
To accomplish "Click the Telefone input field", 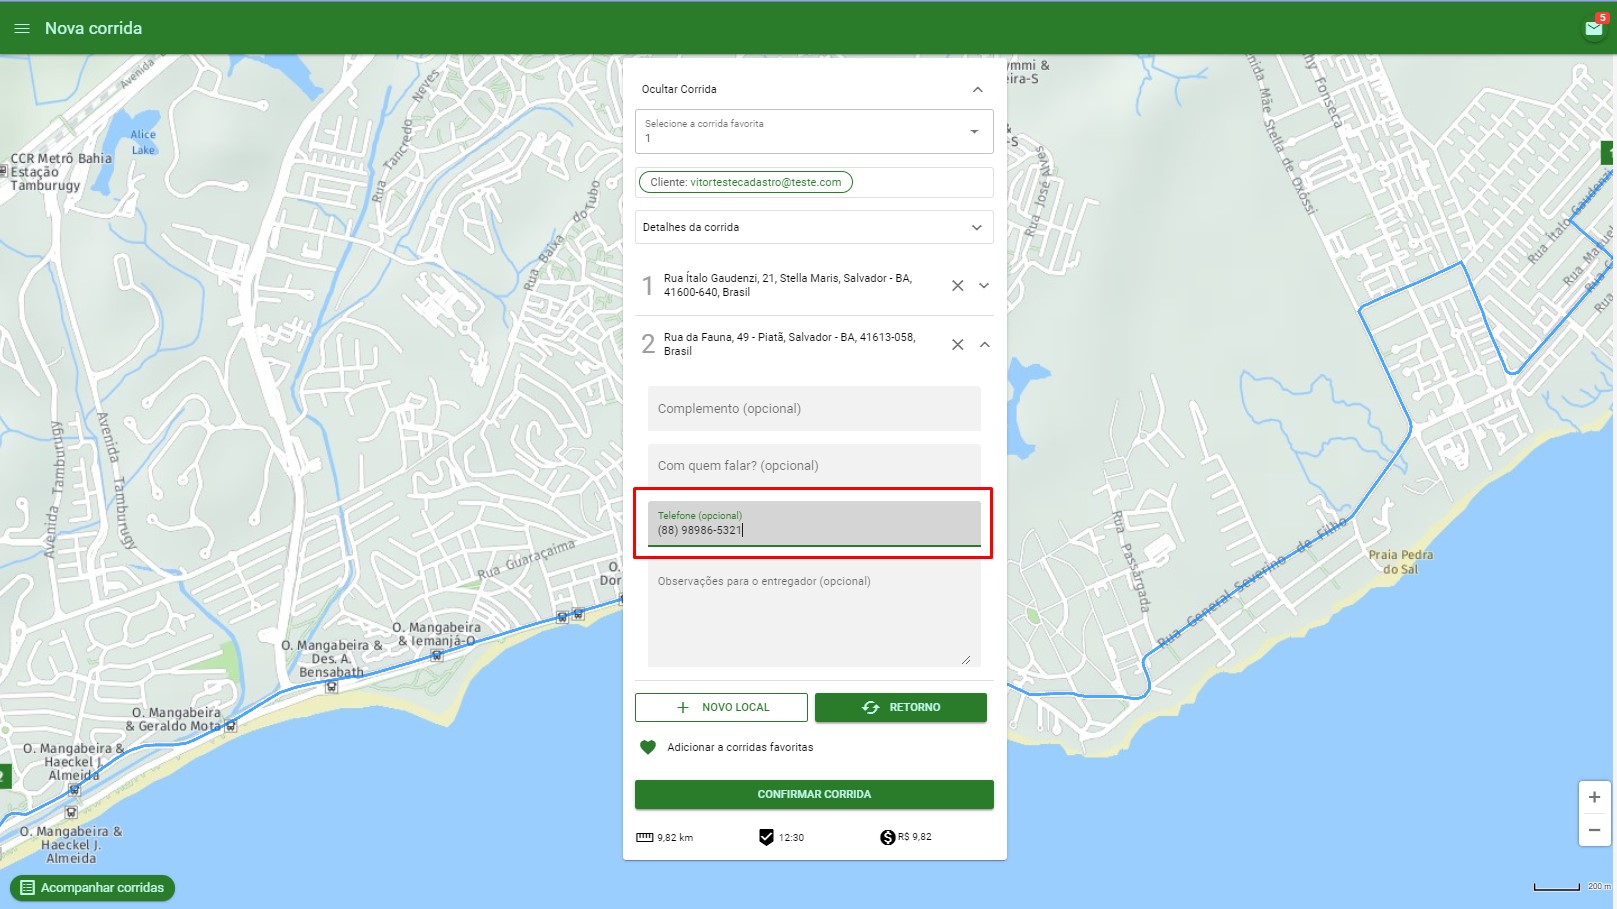I will point(814,523).
